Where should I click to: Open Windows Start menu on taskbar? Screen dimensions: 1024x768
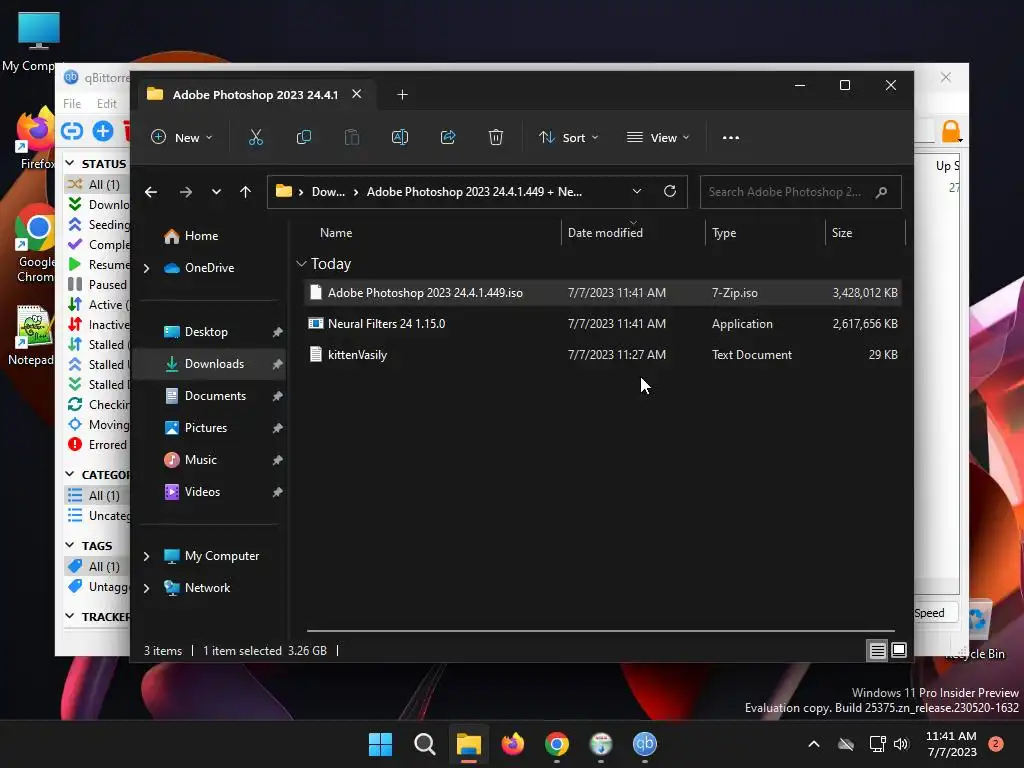381,744
